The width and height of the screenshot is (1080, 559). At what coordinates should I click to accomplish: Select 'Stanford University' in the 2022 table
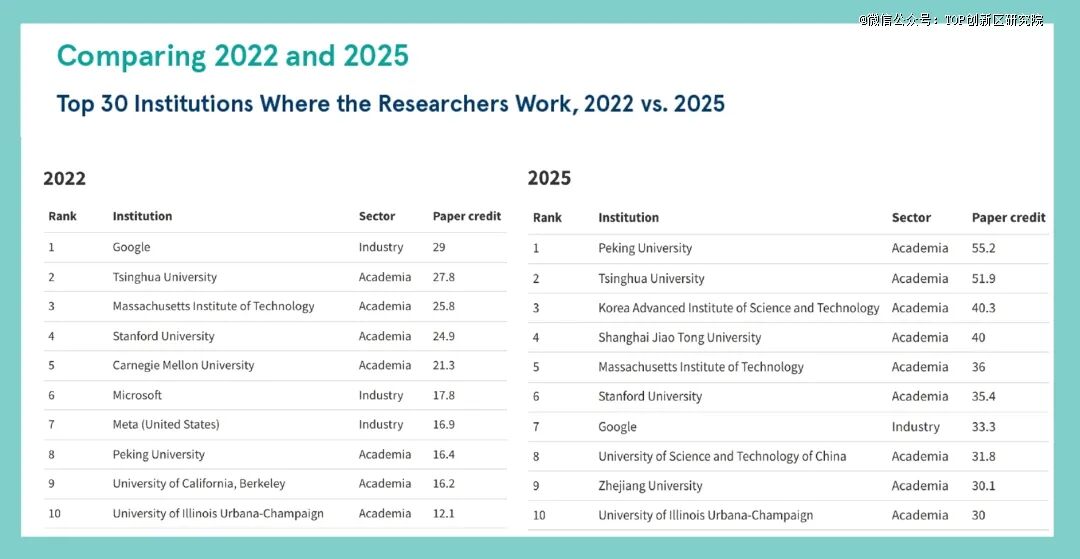(x=163, y=337)
